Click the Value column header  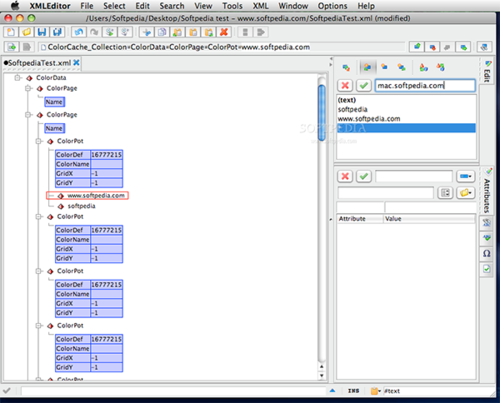coord(430,219)
